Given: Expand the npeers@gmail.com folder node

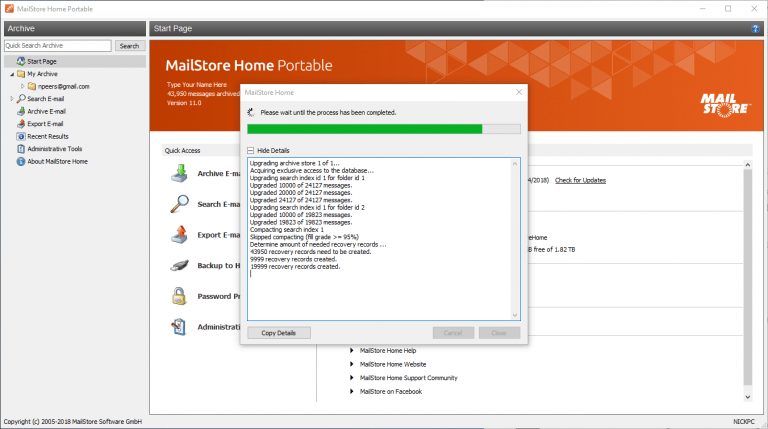Looking at the screenshot, I should pos(23,86).
